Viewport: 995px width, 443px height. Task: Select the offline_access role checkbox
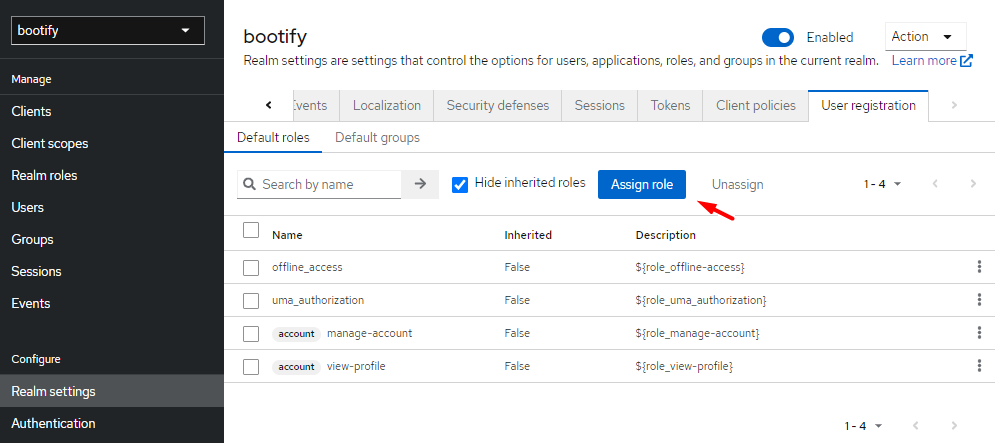[251, 267]
